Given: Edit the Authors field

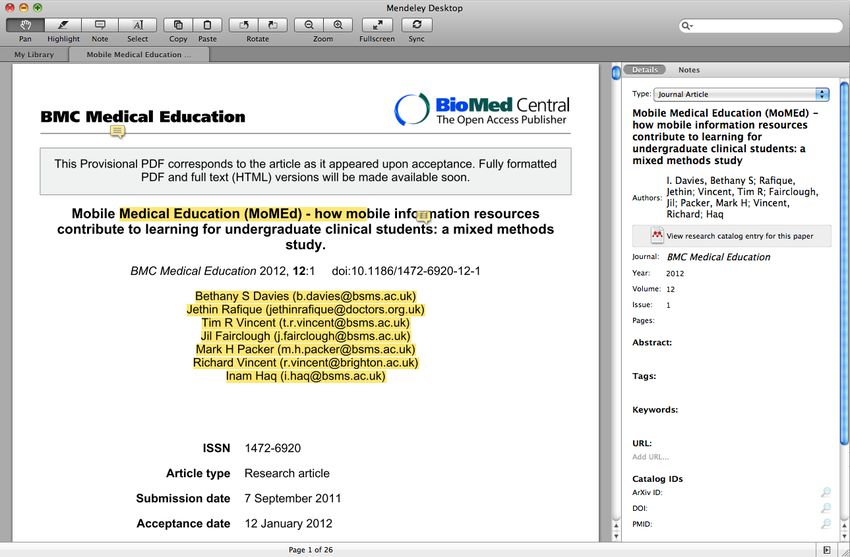Looking at the screenshot, I should pyautogui.click(x=742, y=197).
